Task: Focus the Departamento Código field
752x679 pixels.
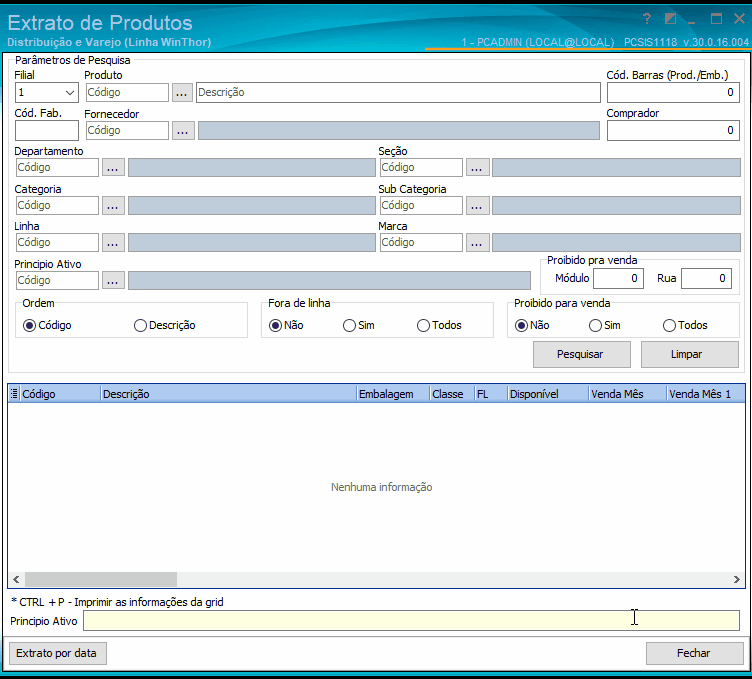Action: click(57, 168)
